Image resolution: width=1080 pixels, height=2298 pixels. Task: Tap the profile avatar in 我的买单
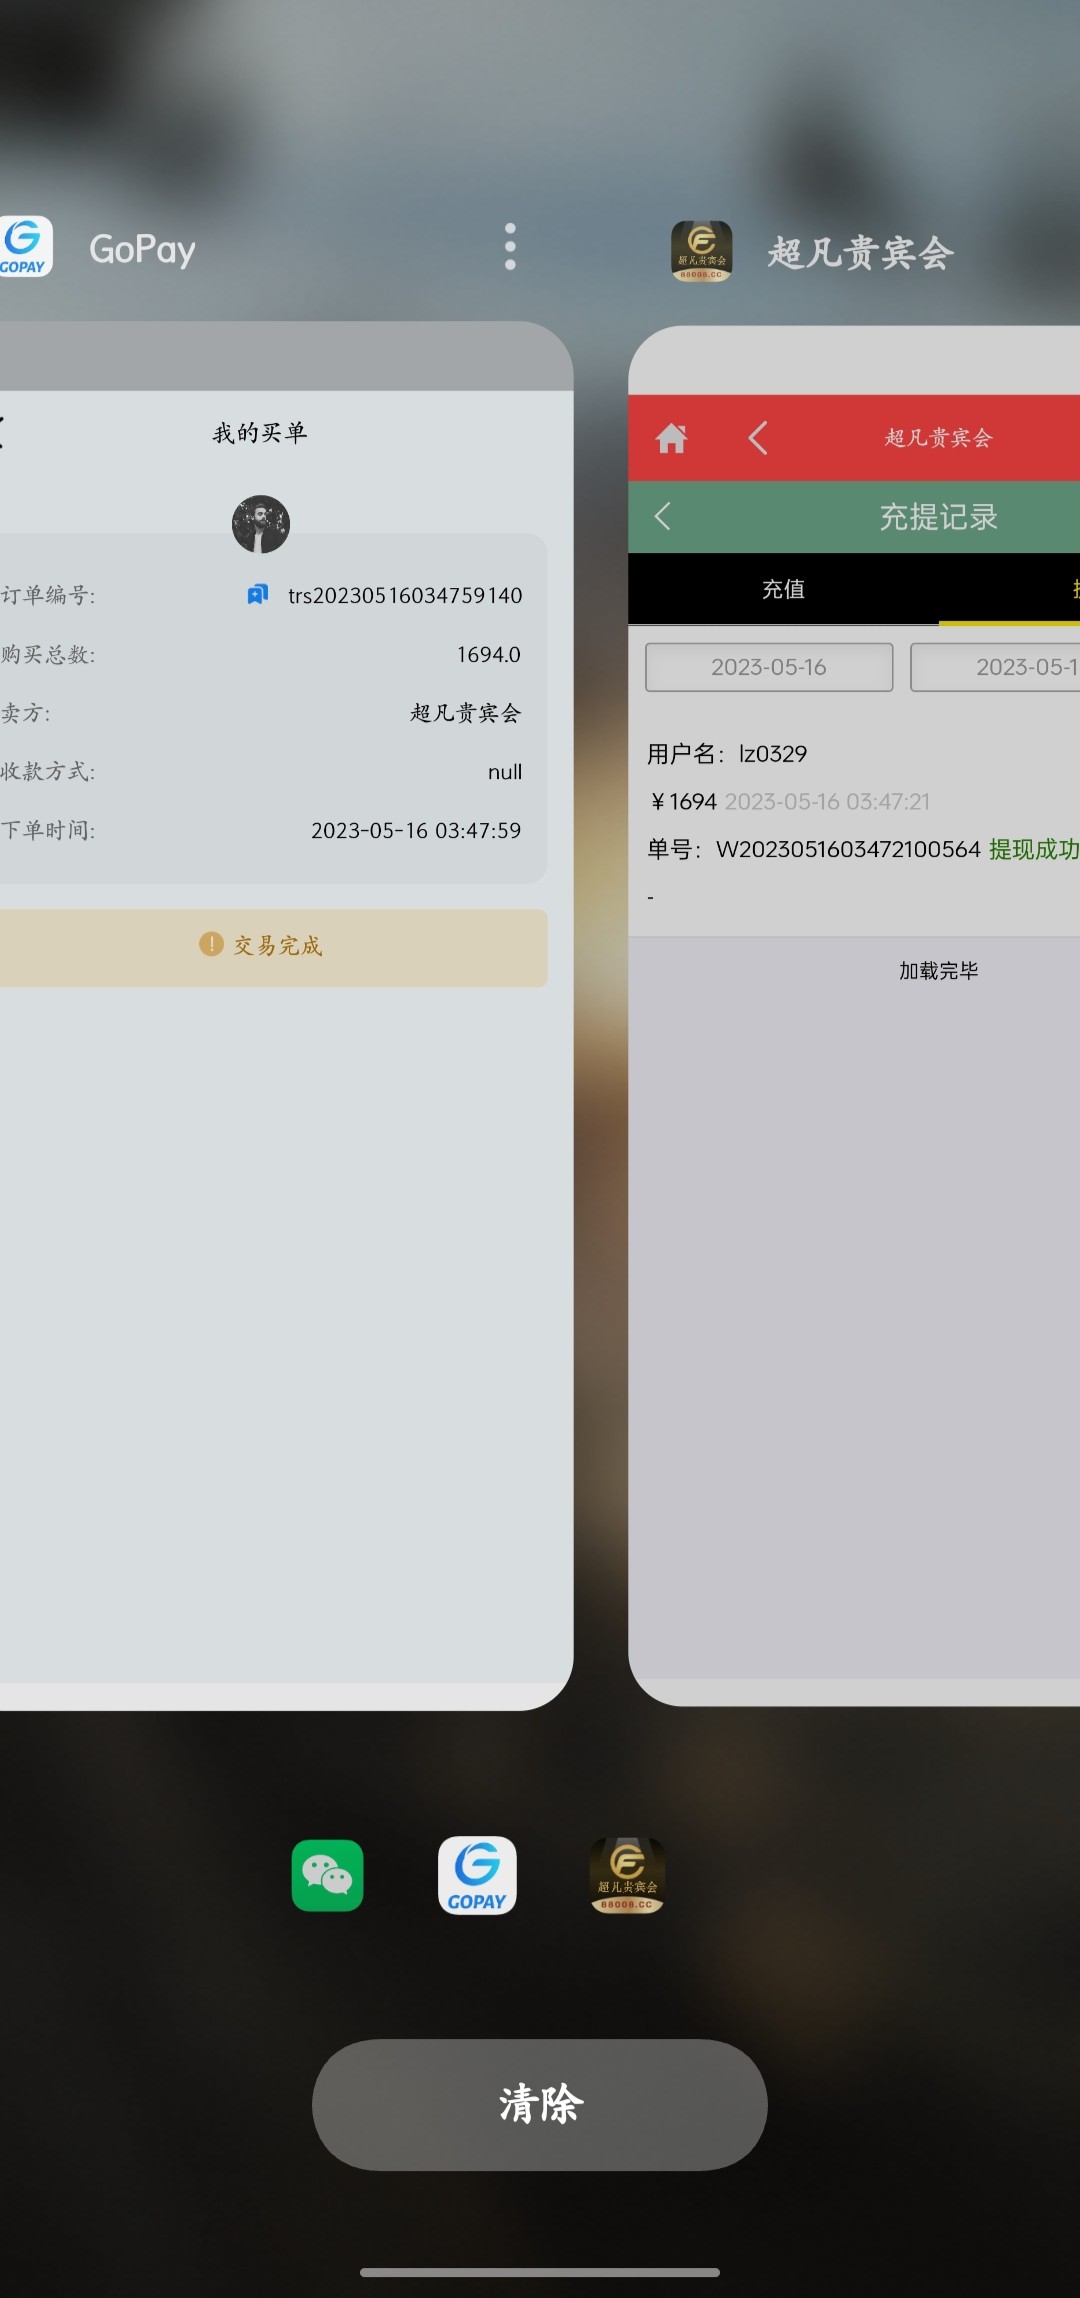coord(261,524)
